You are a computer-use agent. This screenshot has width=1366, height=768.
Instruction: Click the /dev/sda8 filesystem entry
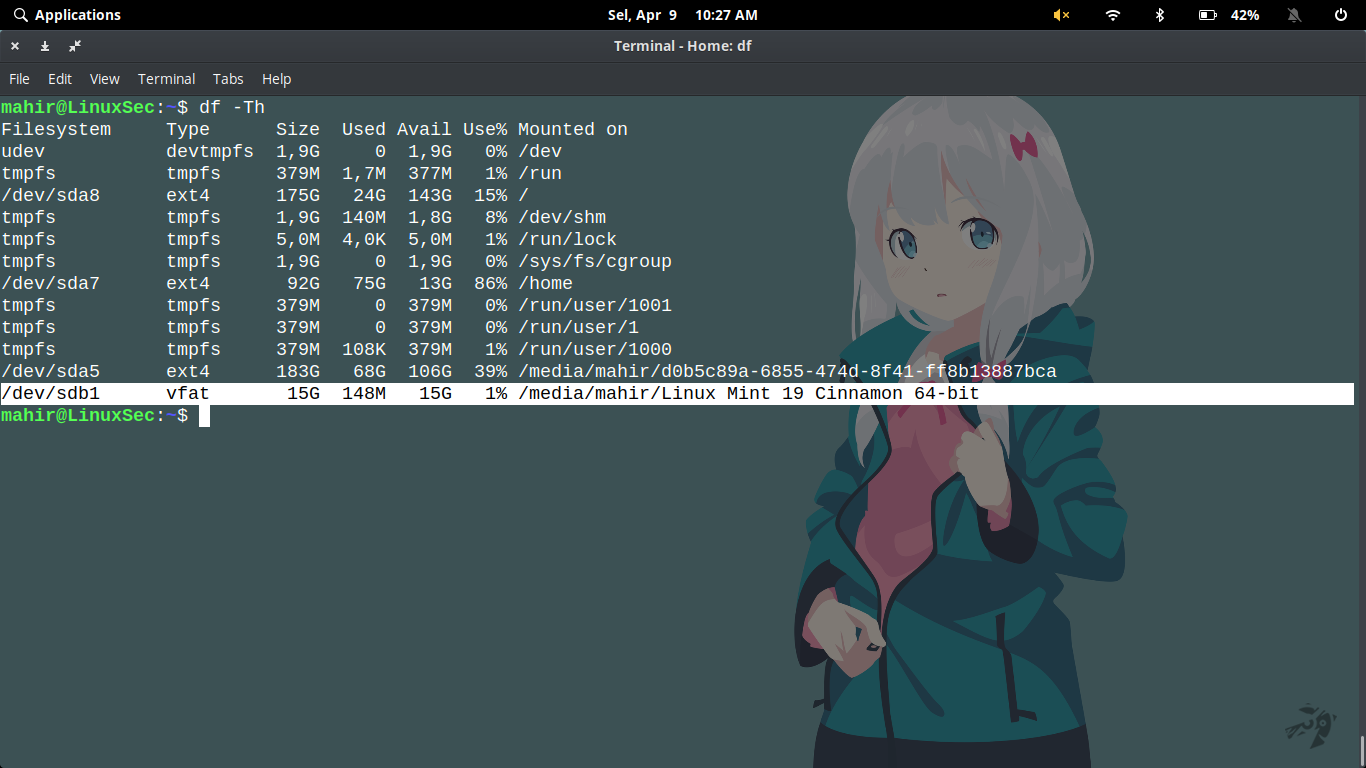[51, 195]
